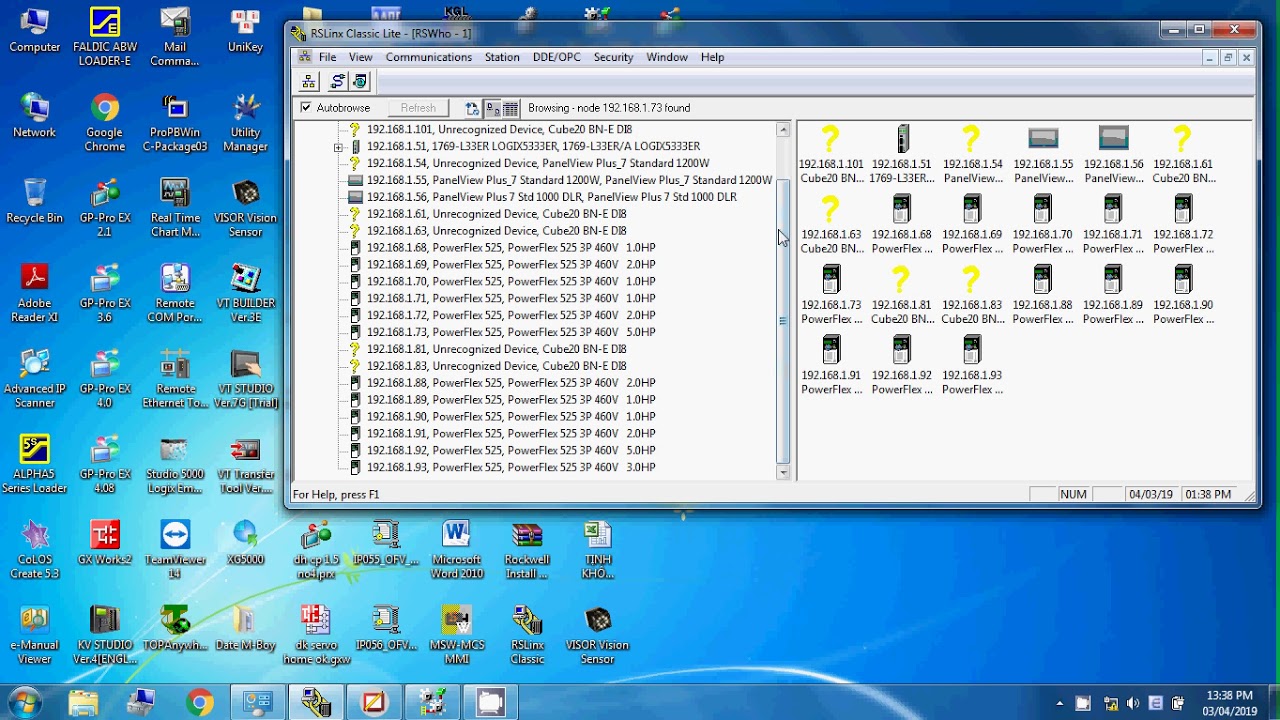Click the volume icon in system tray
The width and height of the screenshot is (1280, 720).
(1133, 703)
